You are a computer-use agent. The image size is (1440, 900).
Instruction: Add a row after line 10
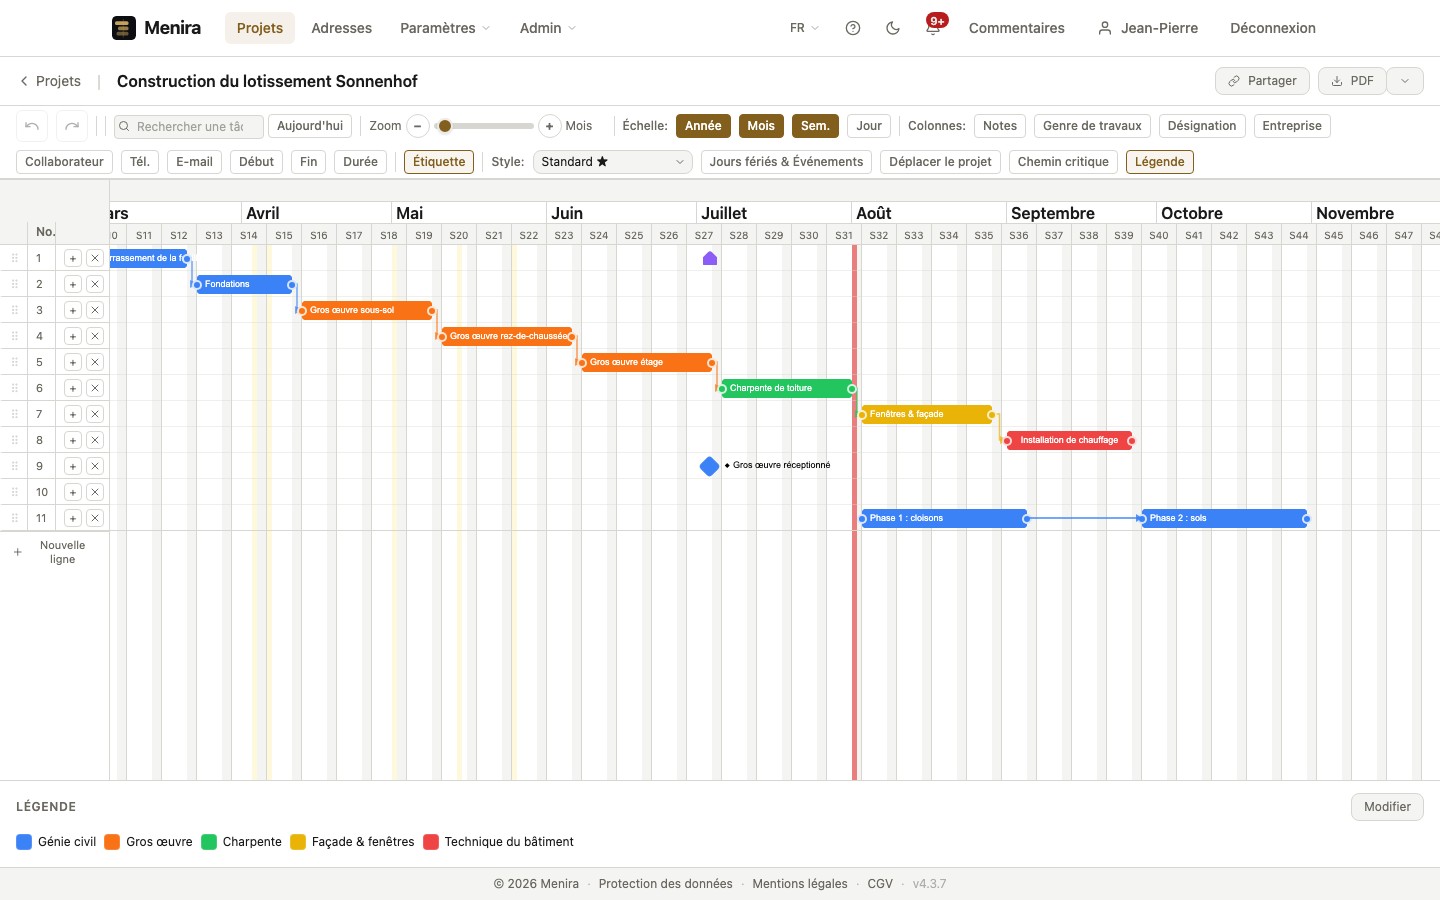coord(73,492)
